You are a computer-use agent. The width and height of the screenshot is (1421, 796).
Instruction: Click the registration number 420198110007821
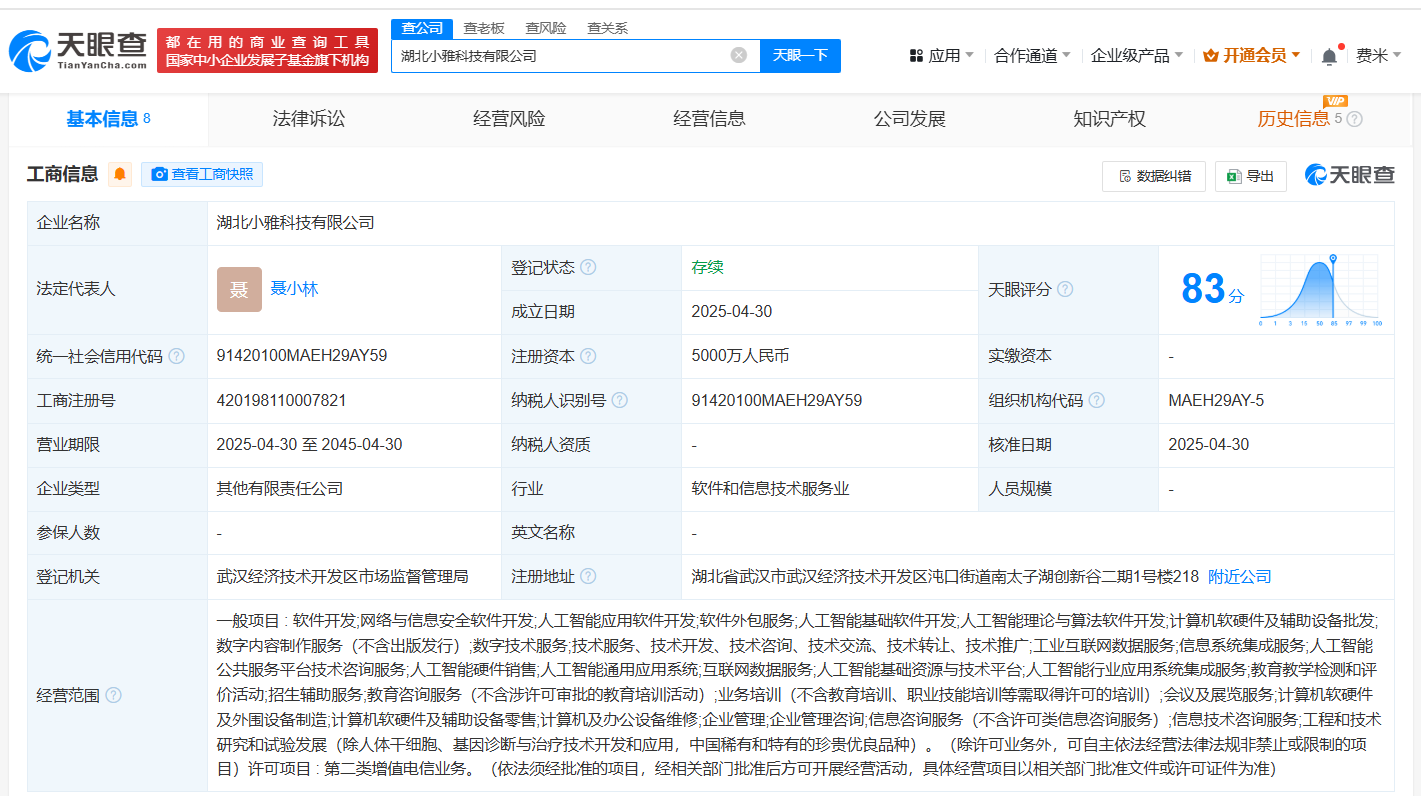pos(281,400)
